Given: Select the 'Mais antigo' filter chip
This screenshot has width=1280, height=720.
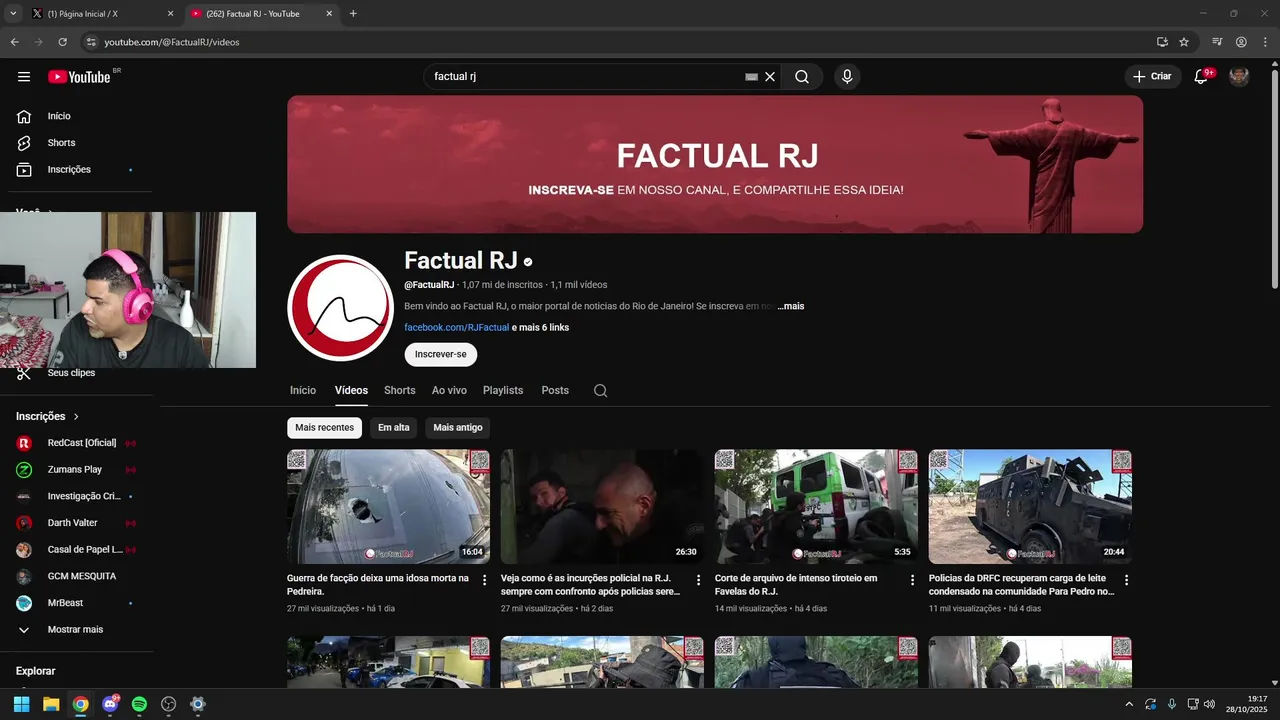Looking at the screenshot, I should click(x=458, y=428).
